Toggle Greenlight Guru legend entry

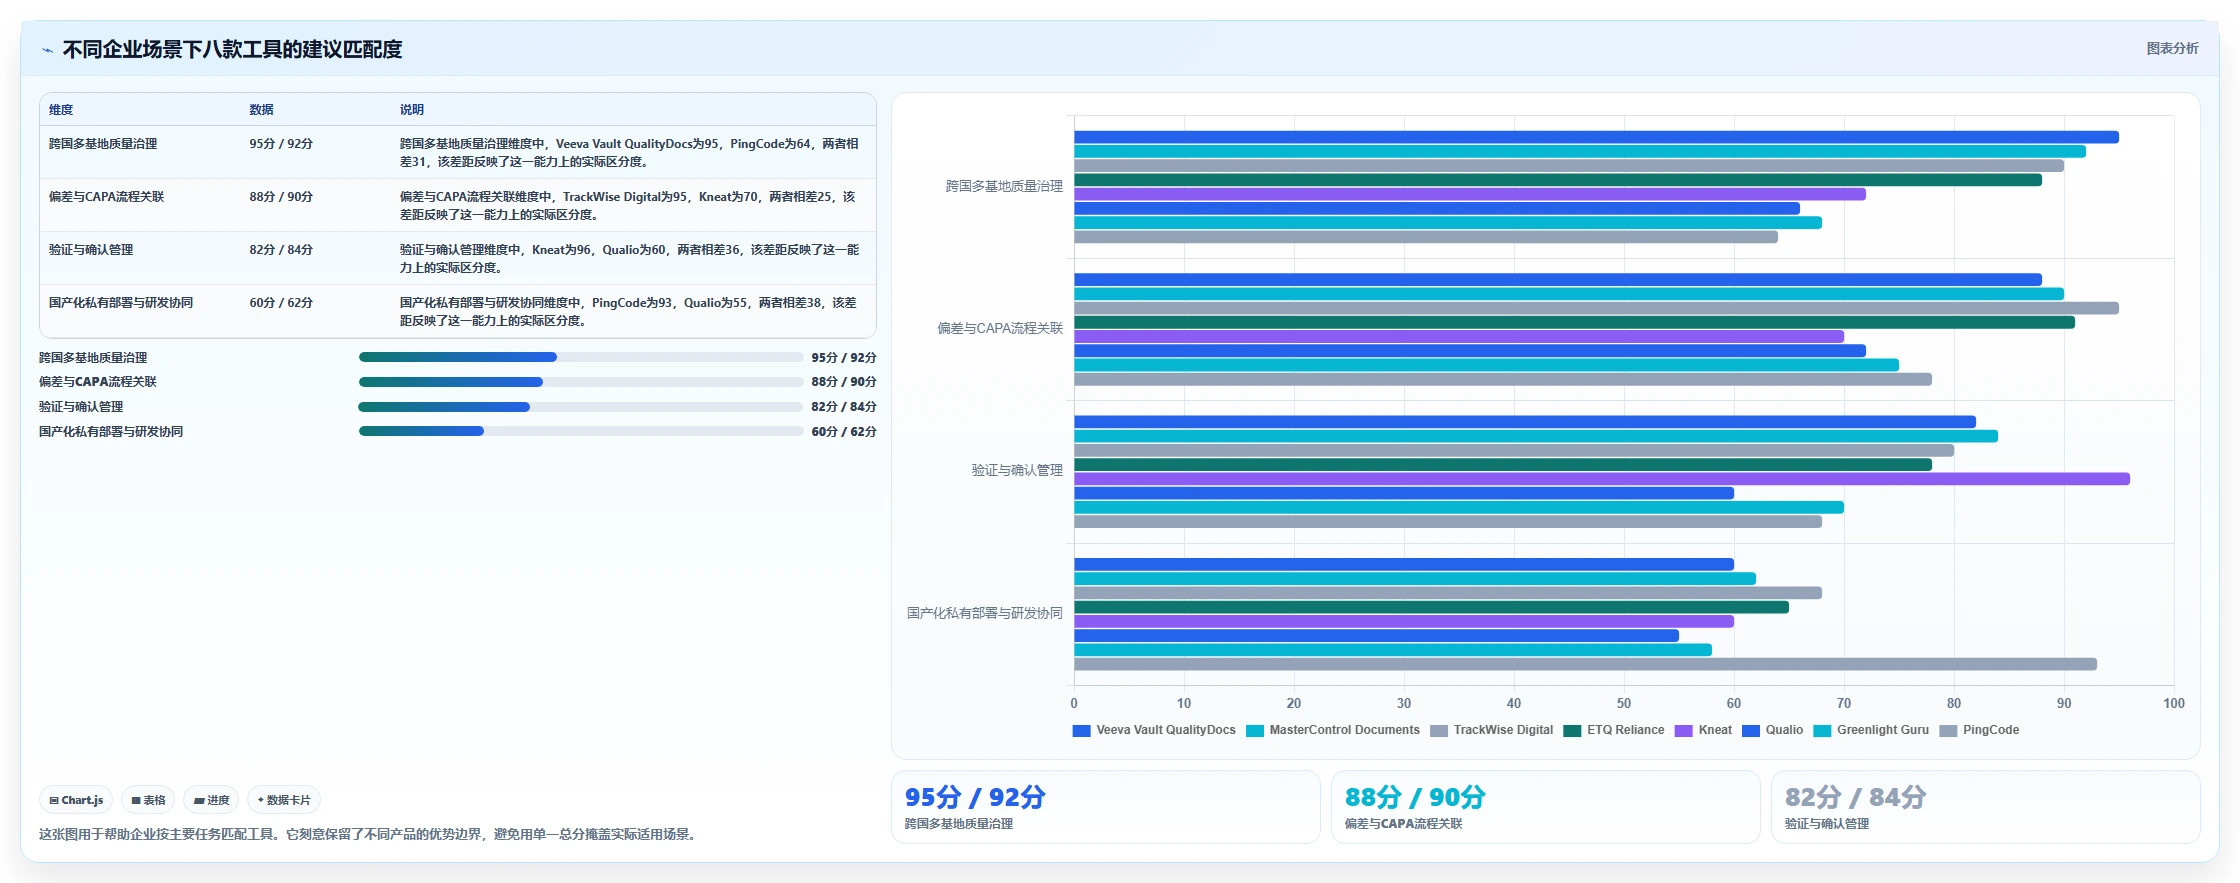(x=1871, y=730)
